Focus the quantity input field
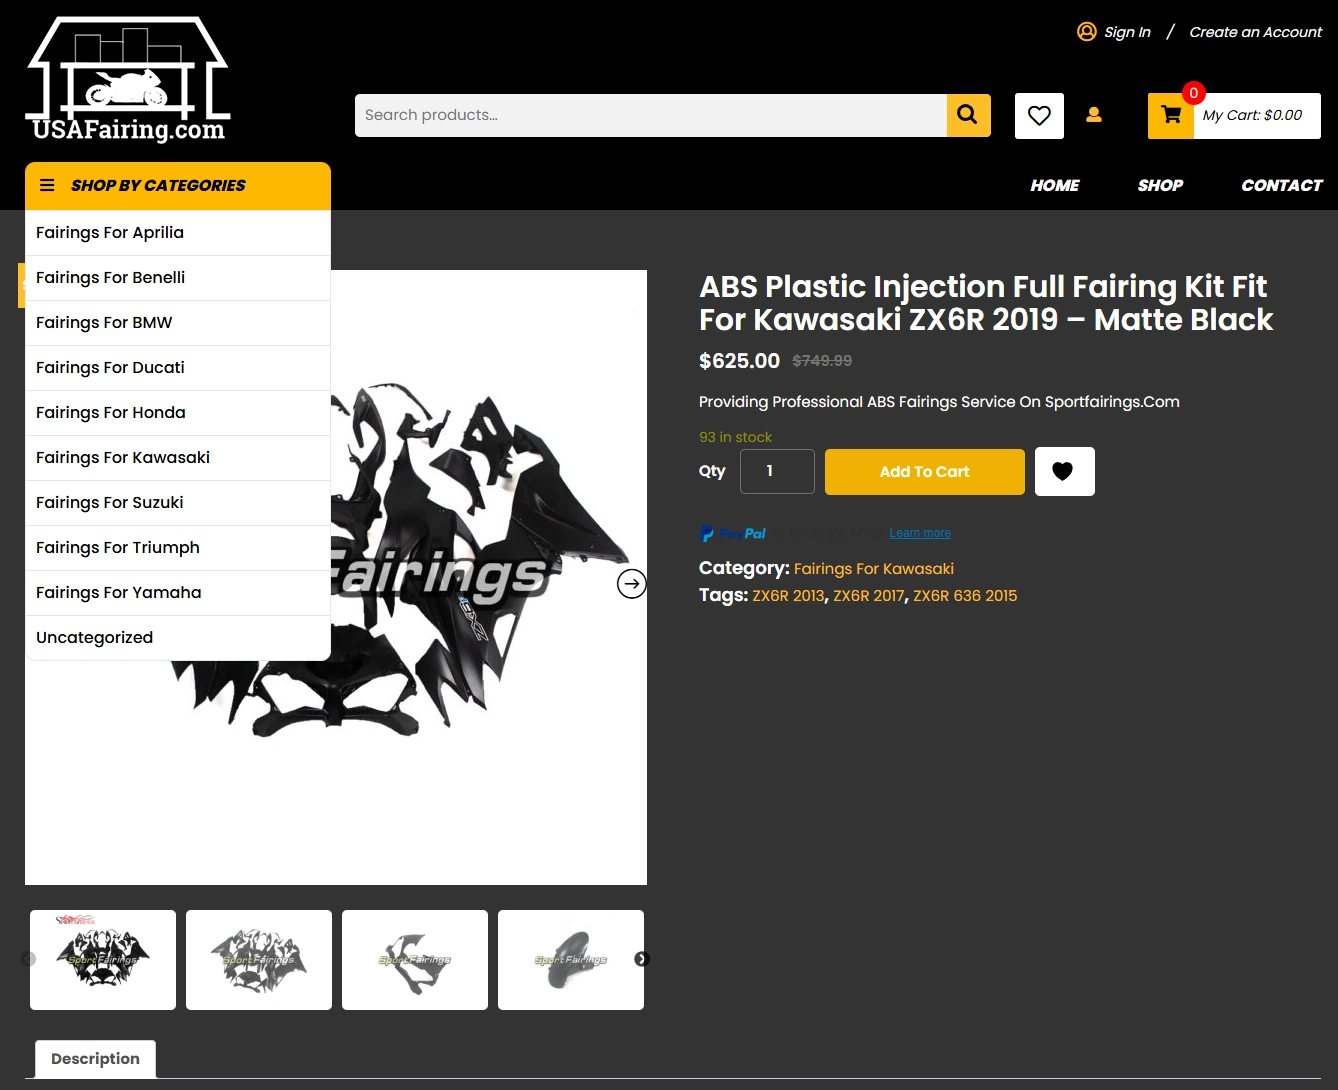1338x1090 pixels. click(777, 471)
